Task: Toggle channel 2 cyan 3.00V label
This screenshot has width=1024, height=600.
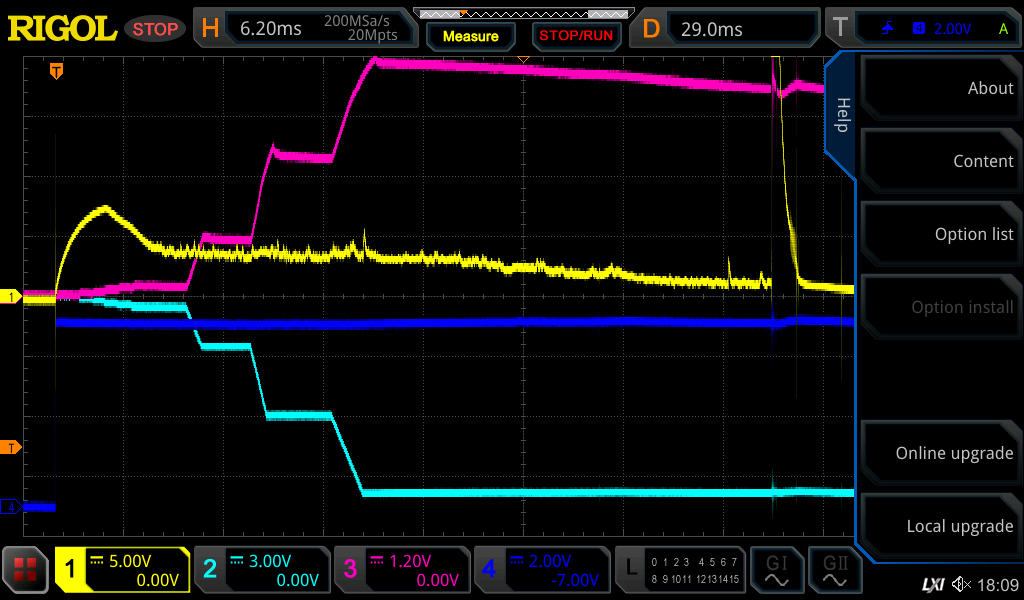Action: tap(262, 570)
